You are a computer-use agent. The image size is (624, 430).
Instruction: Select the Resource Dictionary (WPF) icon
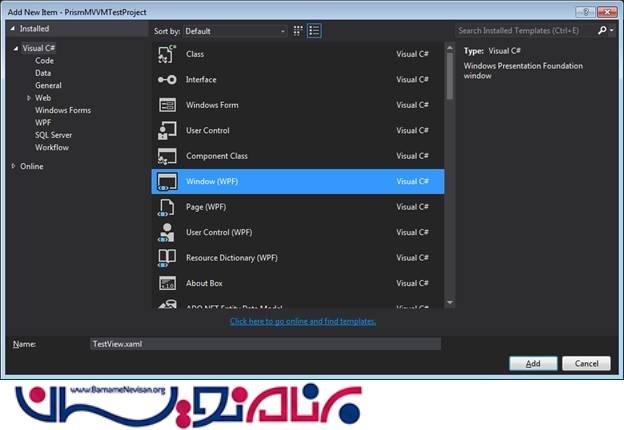point(167,258)
